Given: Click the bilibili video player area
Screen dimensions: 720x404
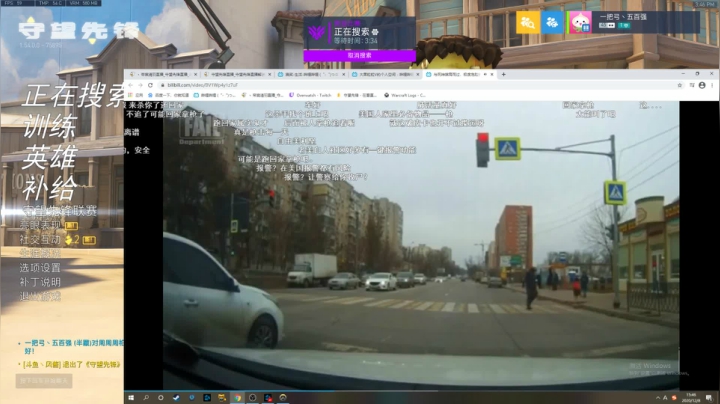Looking at the screenshot, I should click(421, 246).
